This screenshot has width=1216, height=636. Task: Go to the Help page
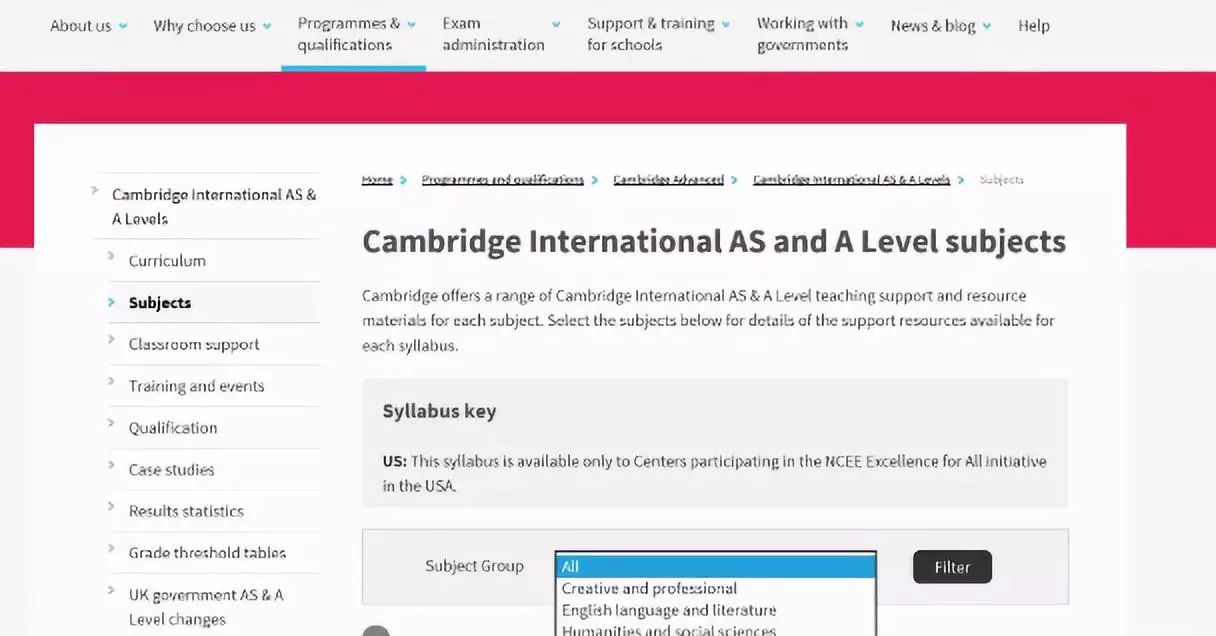(1033, 26)
